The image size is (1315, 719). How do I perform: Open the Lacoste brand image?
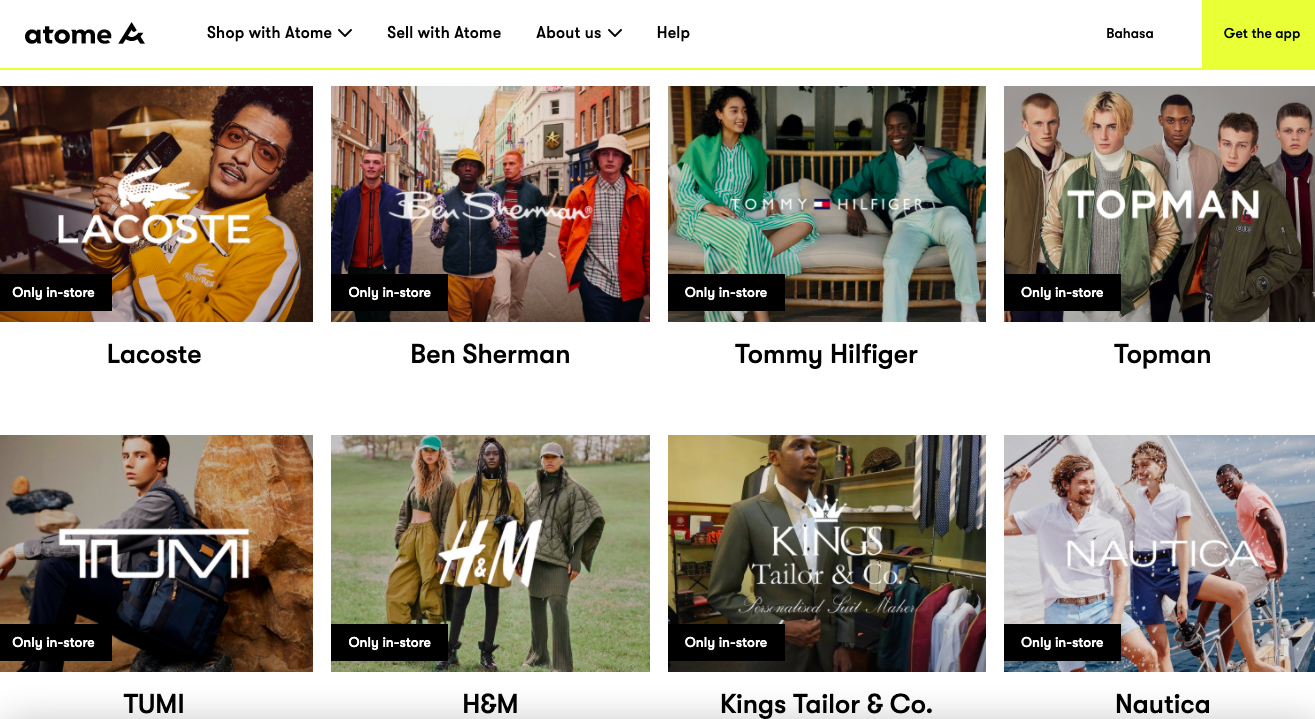[156, 204]
